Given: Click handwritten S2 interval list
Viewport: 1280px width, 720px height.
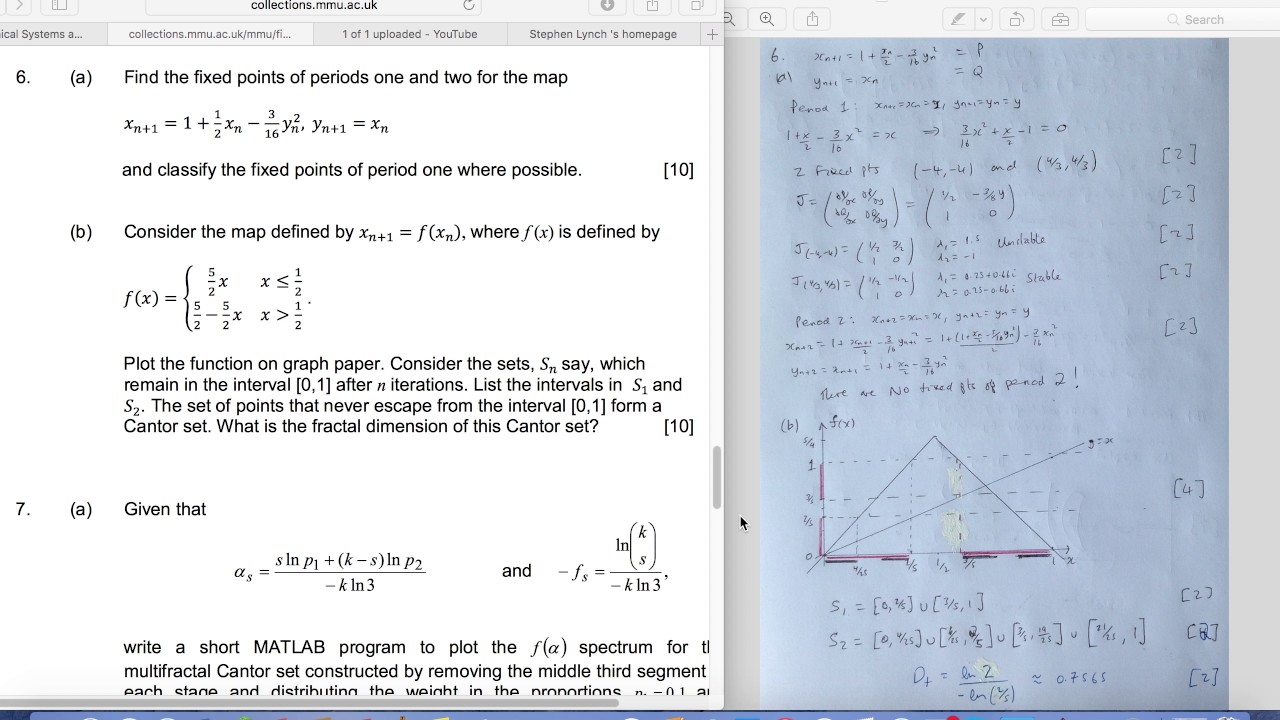Looking at the screenshot, I should point(987,636).
